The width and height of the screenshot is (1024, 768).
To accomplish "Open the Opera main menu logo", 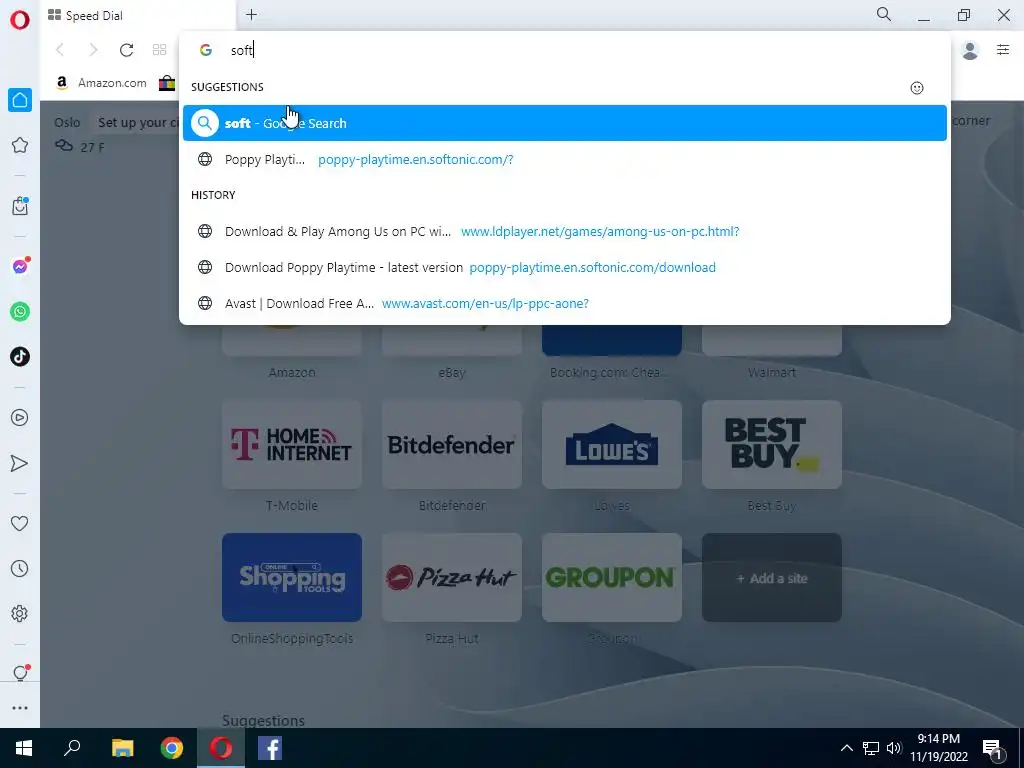I will (20, 20).
